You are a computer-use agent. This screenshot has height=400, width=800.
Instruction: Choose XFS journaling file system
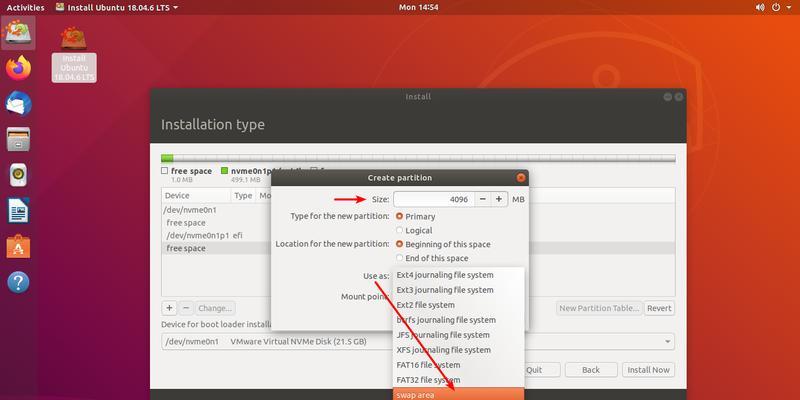pyautogui.click(x=458, y=350)
